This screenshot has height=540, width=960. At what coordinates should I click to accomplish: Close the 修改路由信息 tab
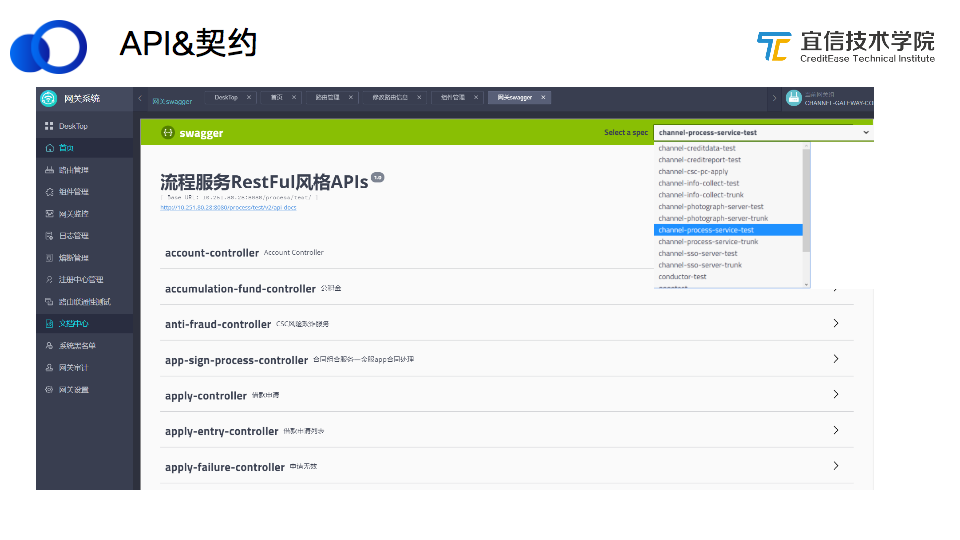click(419, 97)
